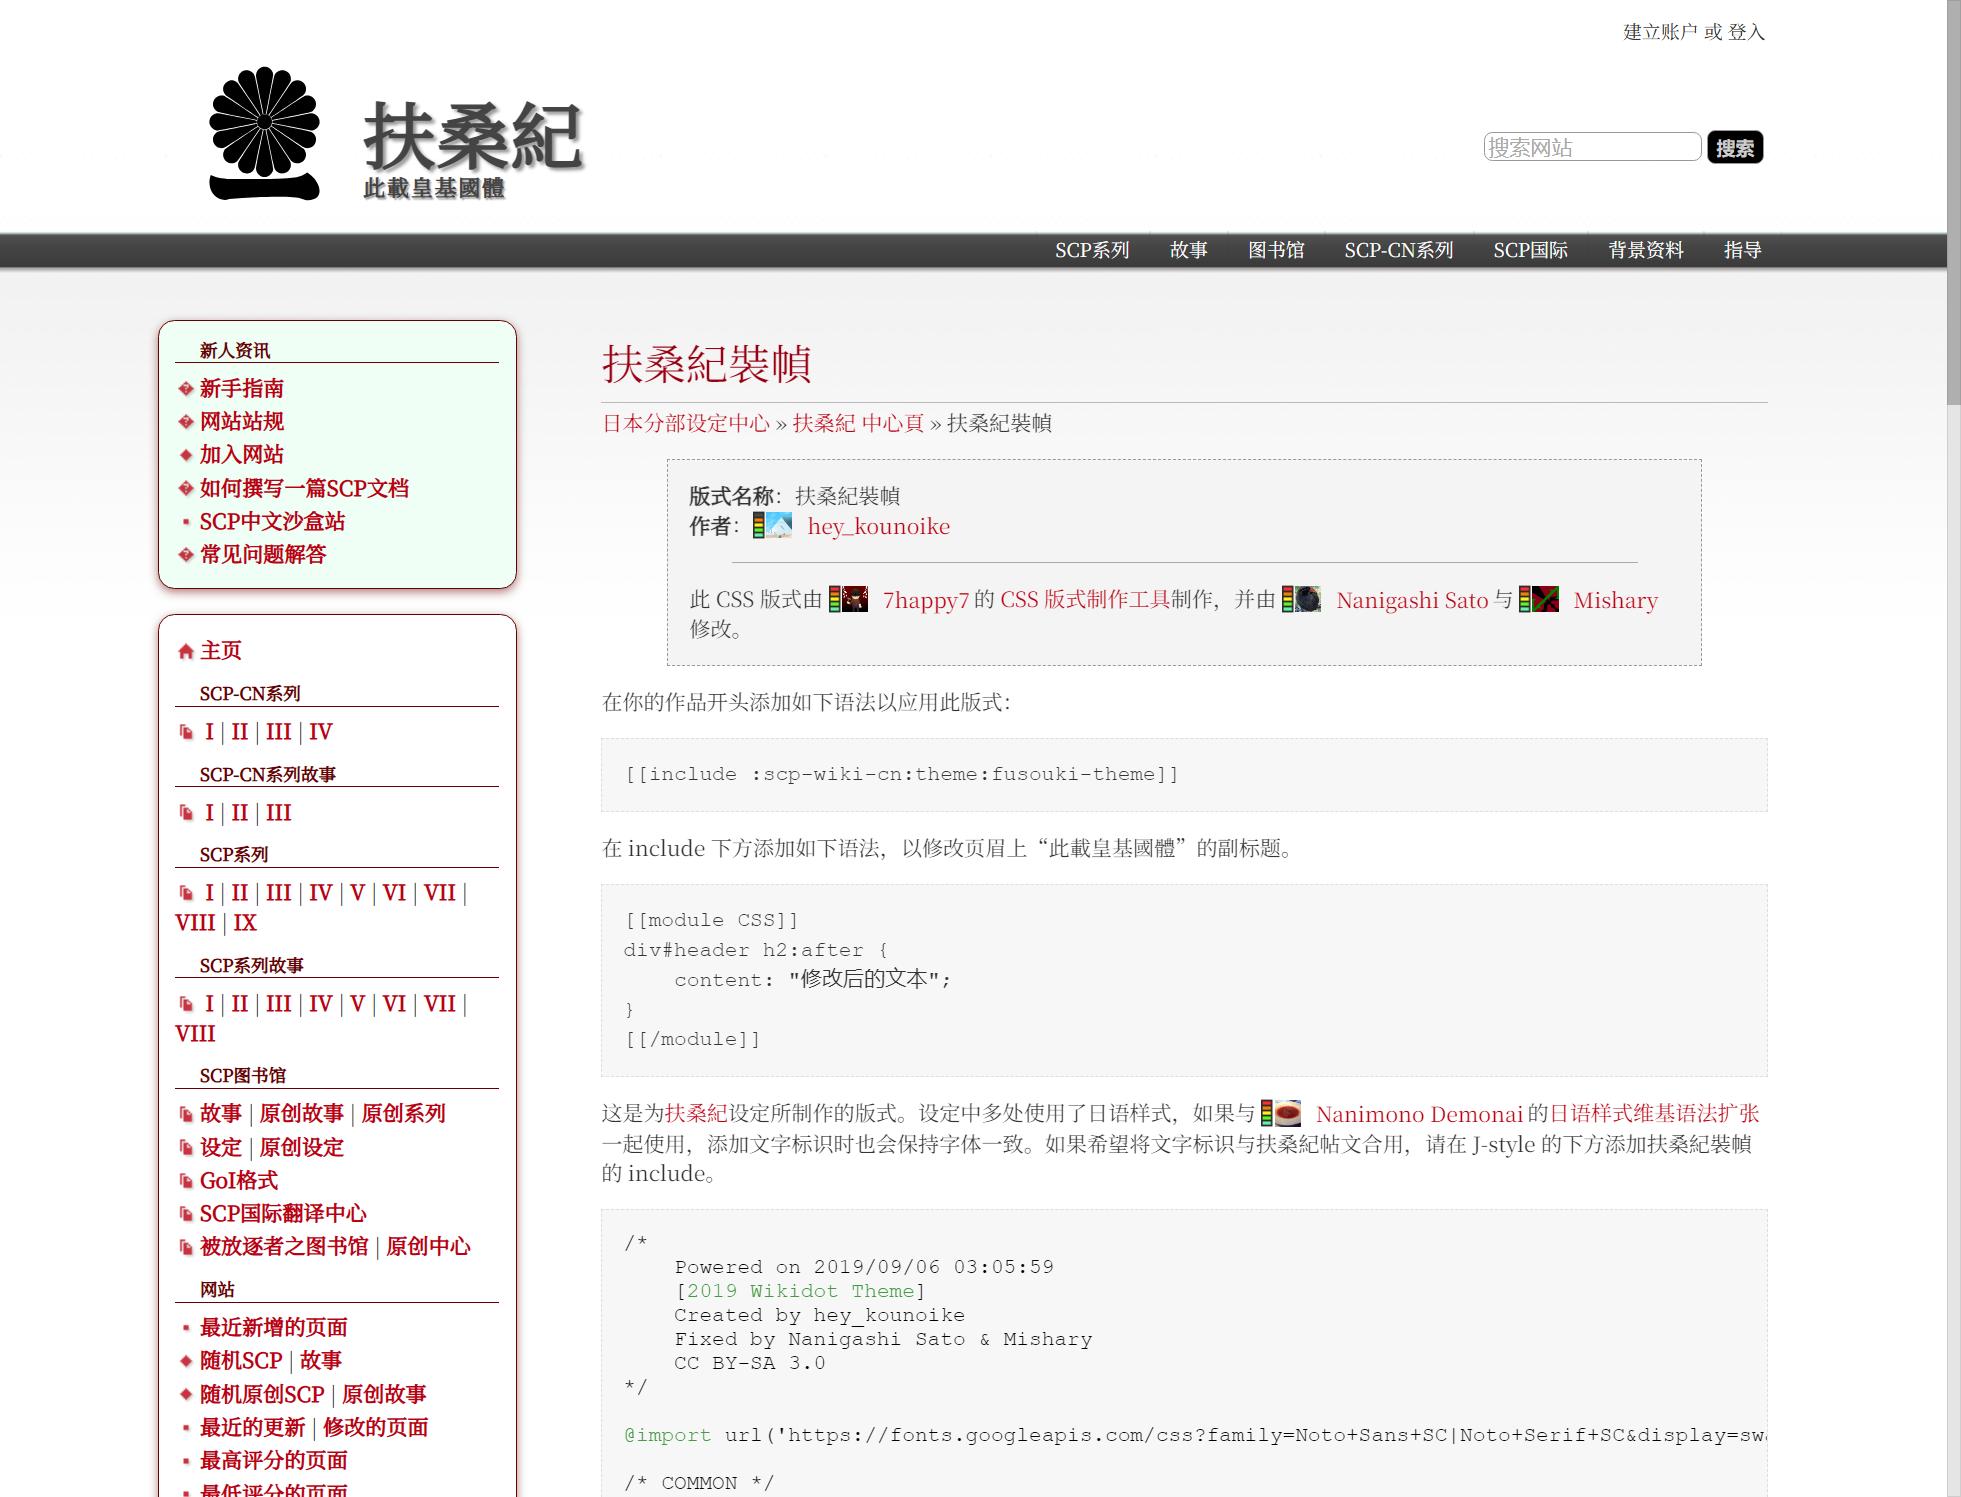Open the SCP系列 navigation menu

click(1091, 250)
